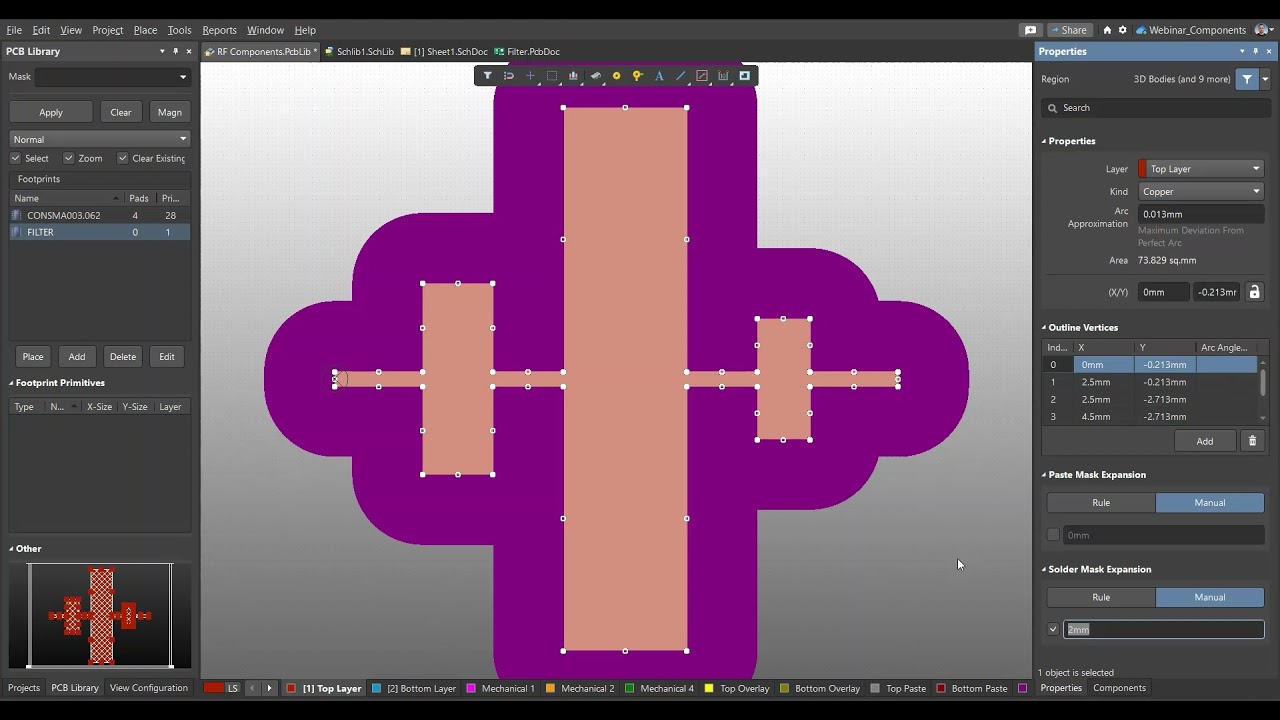The width and height of the screenshot is (1280, 720).
Task: Click the Top Overlay yellow color swatch
Action: [x=709, y=688]
